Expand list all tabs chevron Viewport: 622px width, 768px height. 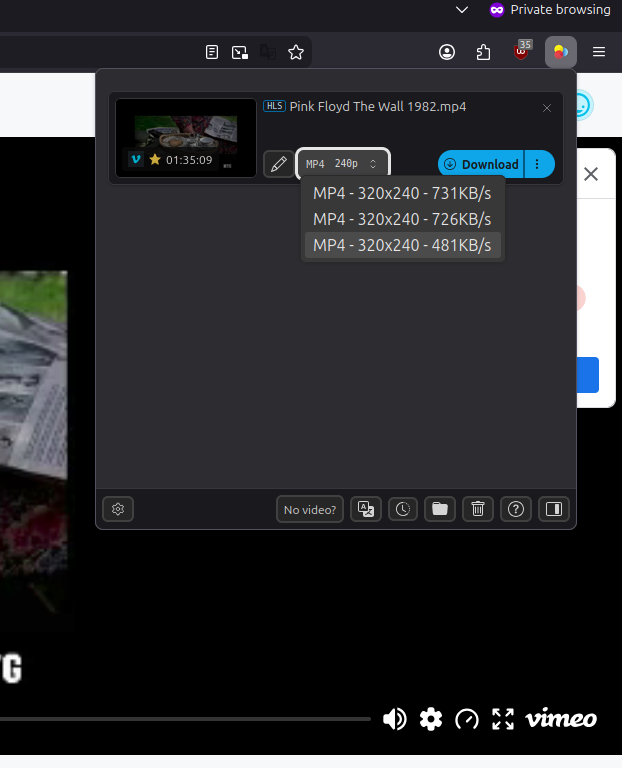pyautogui.click(x=461, y=9)
